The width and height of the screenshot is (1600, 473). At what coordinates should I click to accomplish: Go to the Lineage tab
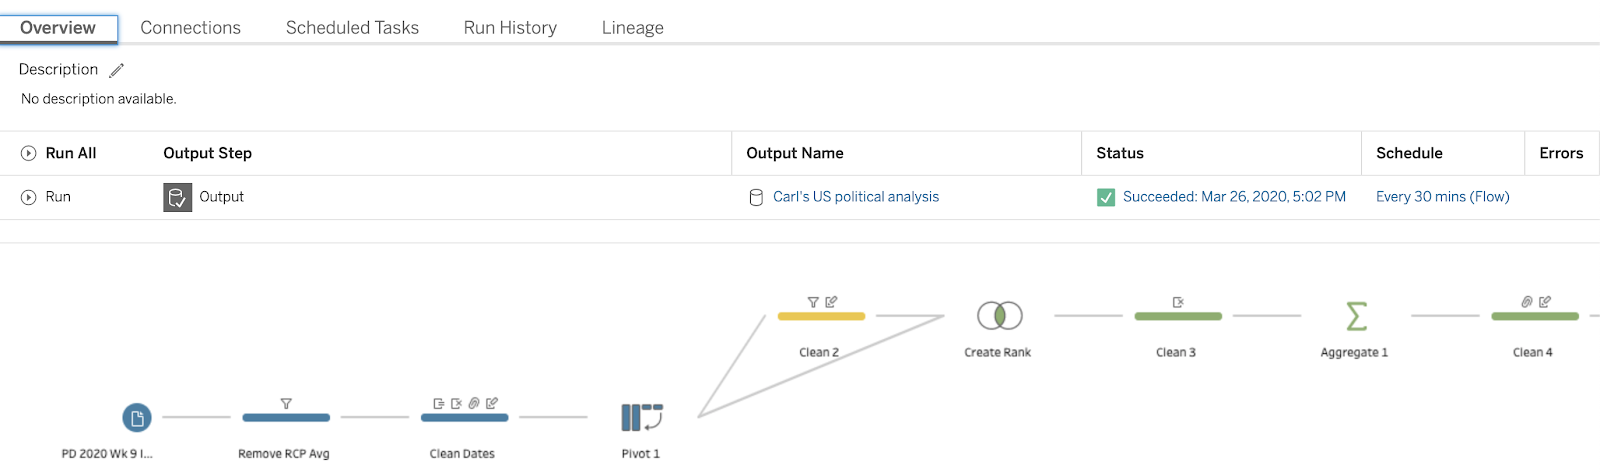(x=632, y=28)
